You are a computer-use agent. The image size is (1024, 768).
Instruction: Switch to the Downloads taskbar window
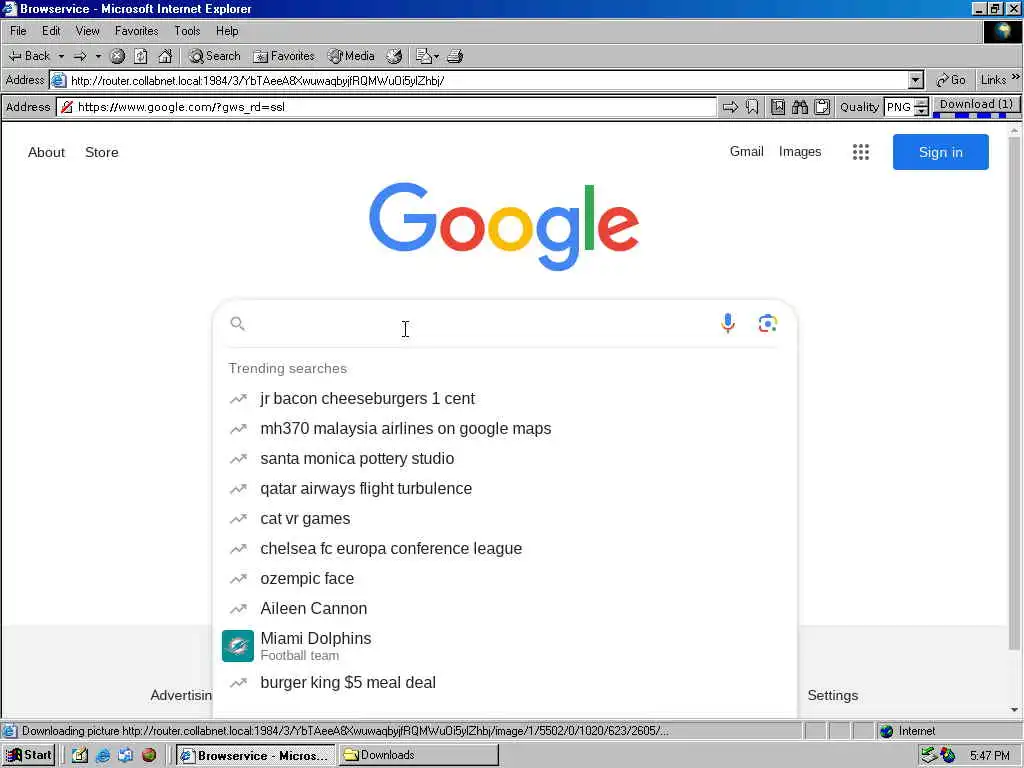click(419, 755)
